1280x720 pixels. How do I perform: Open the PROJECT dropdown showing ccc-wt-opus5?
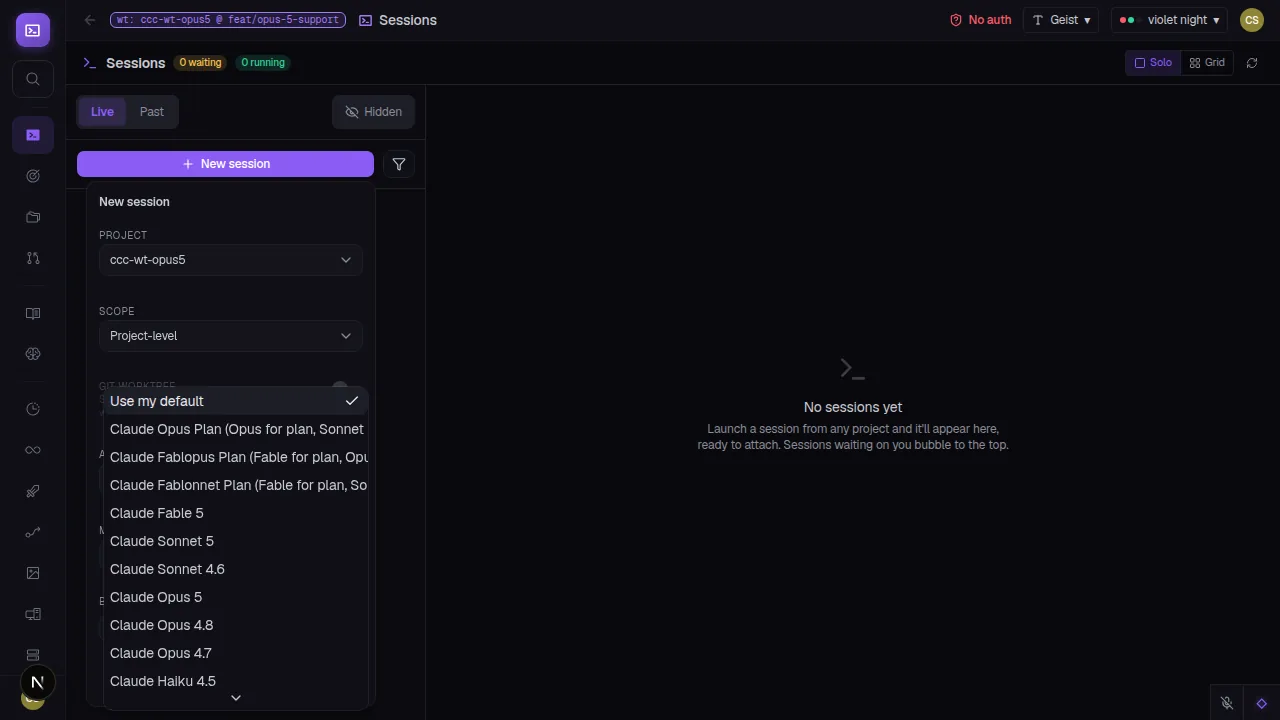pos(231,260)
